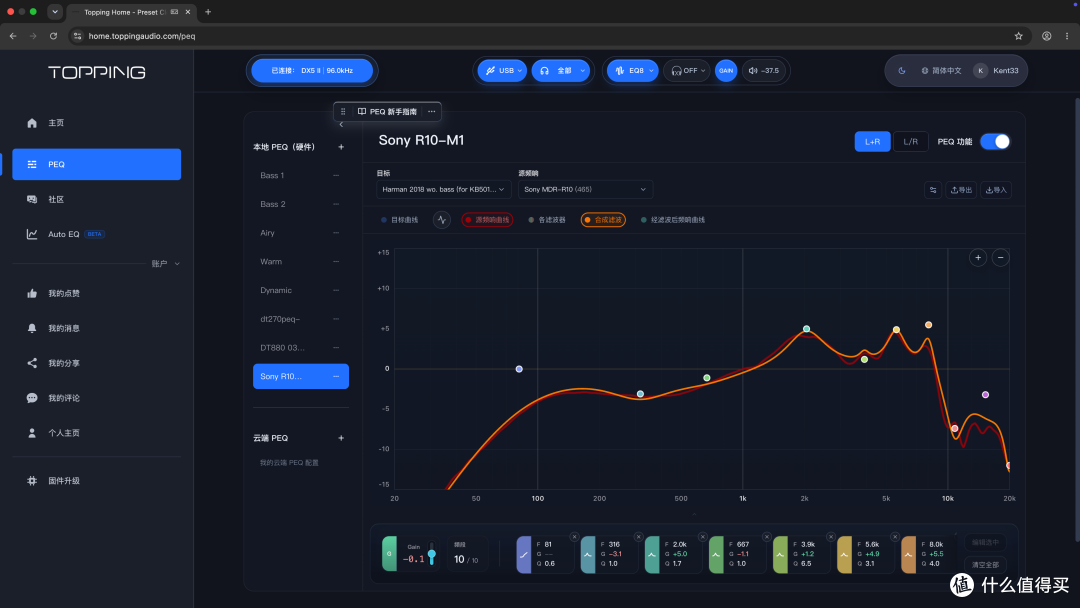Open the 全部 output dropdown
This screenshot has height=608, width=1080.
click(x=561, y=70)
